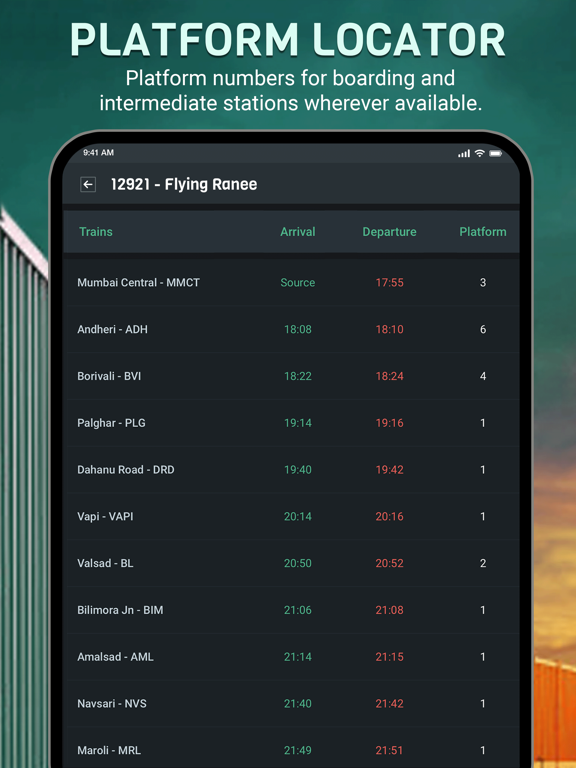This screenshot has height=768, width=576.
Task: Tap the cellular signal icon
Action: 464,153
